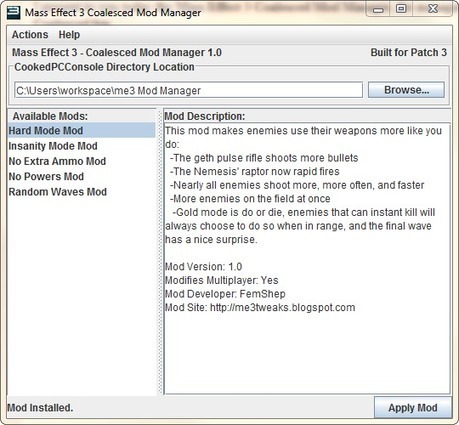Click the Mod Installed status text

pyautogui.click(x=40, y=408)
